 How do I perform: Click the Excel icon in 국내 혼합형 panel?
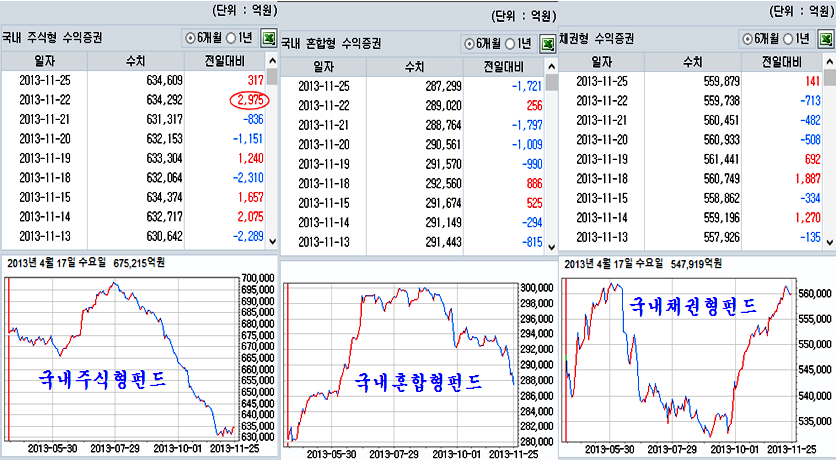pyautogui.click(x=546, y=44)
